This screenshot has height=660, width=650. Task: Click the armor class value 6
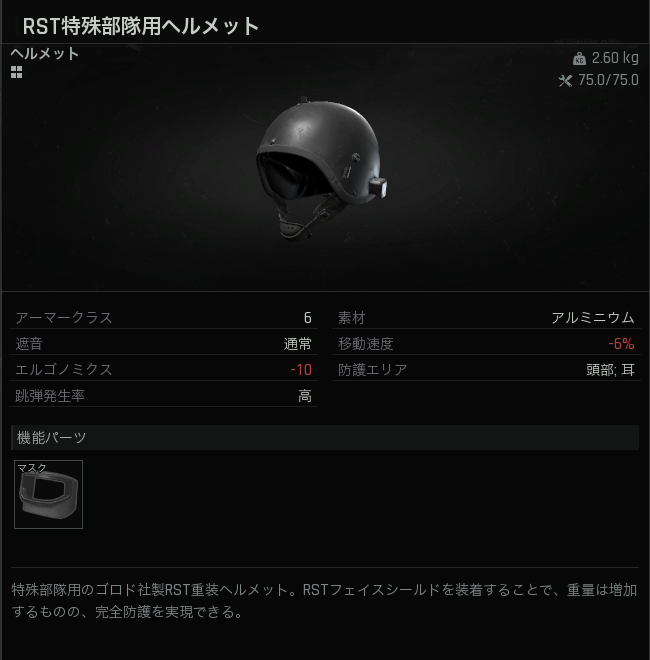click(308, 318)
